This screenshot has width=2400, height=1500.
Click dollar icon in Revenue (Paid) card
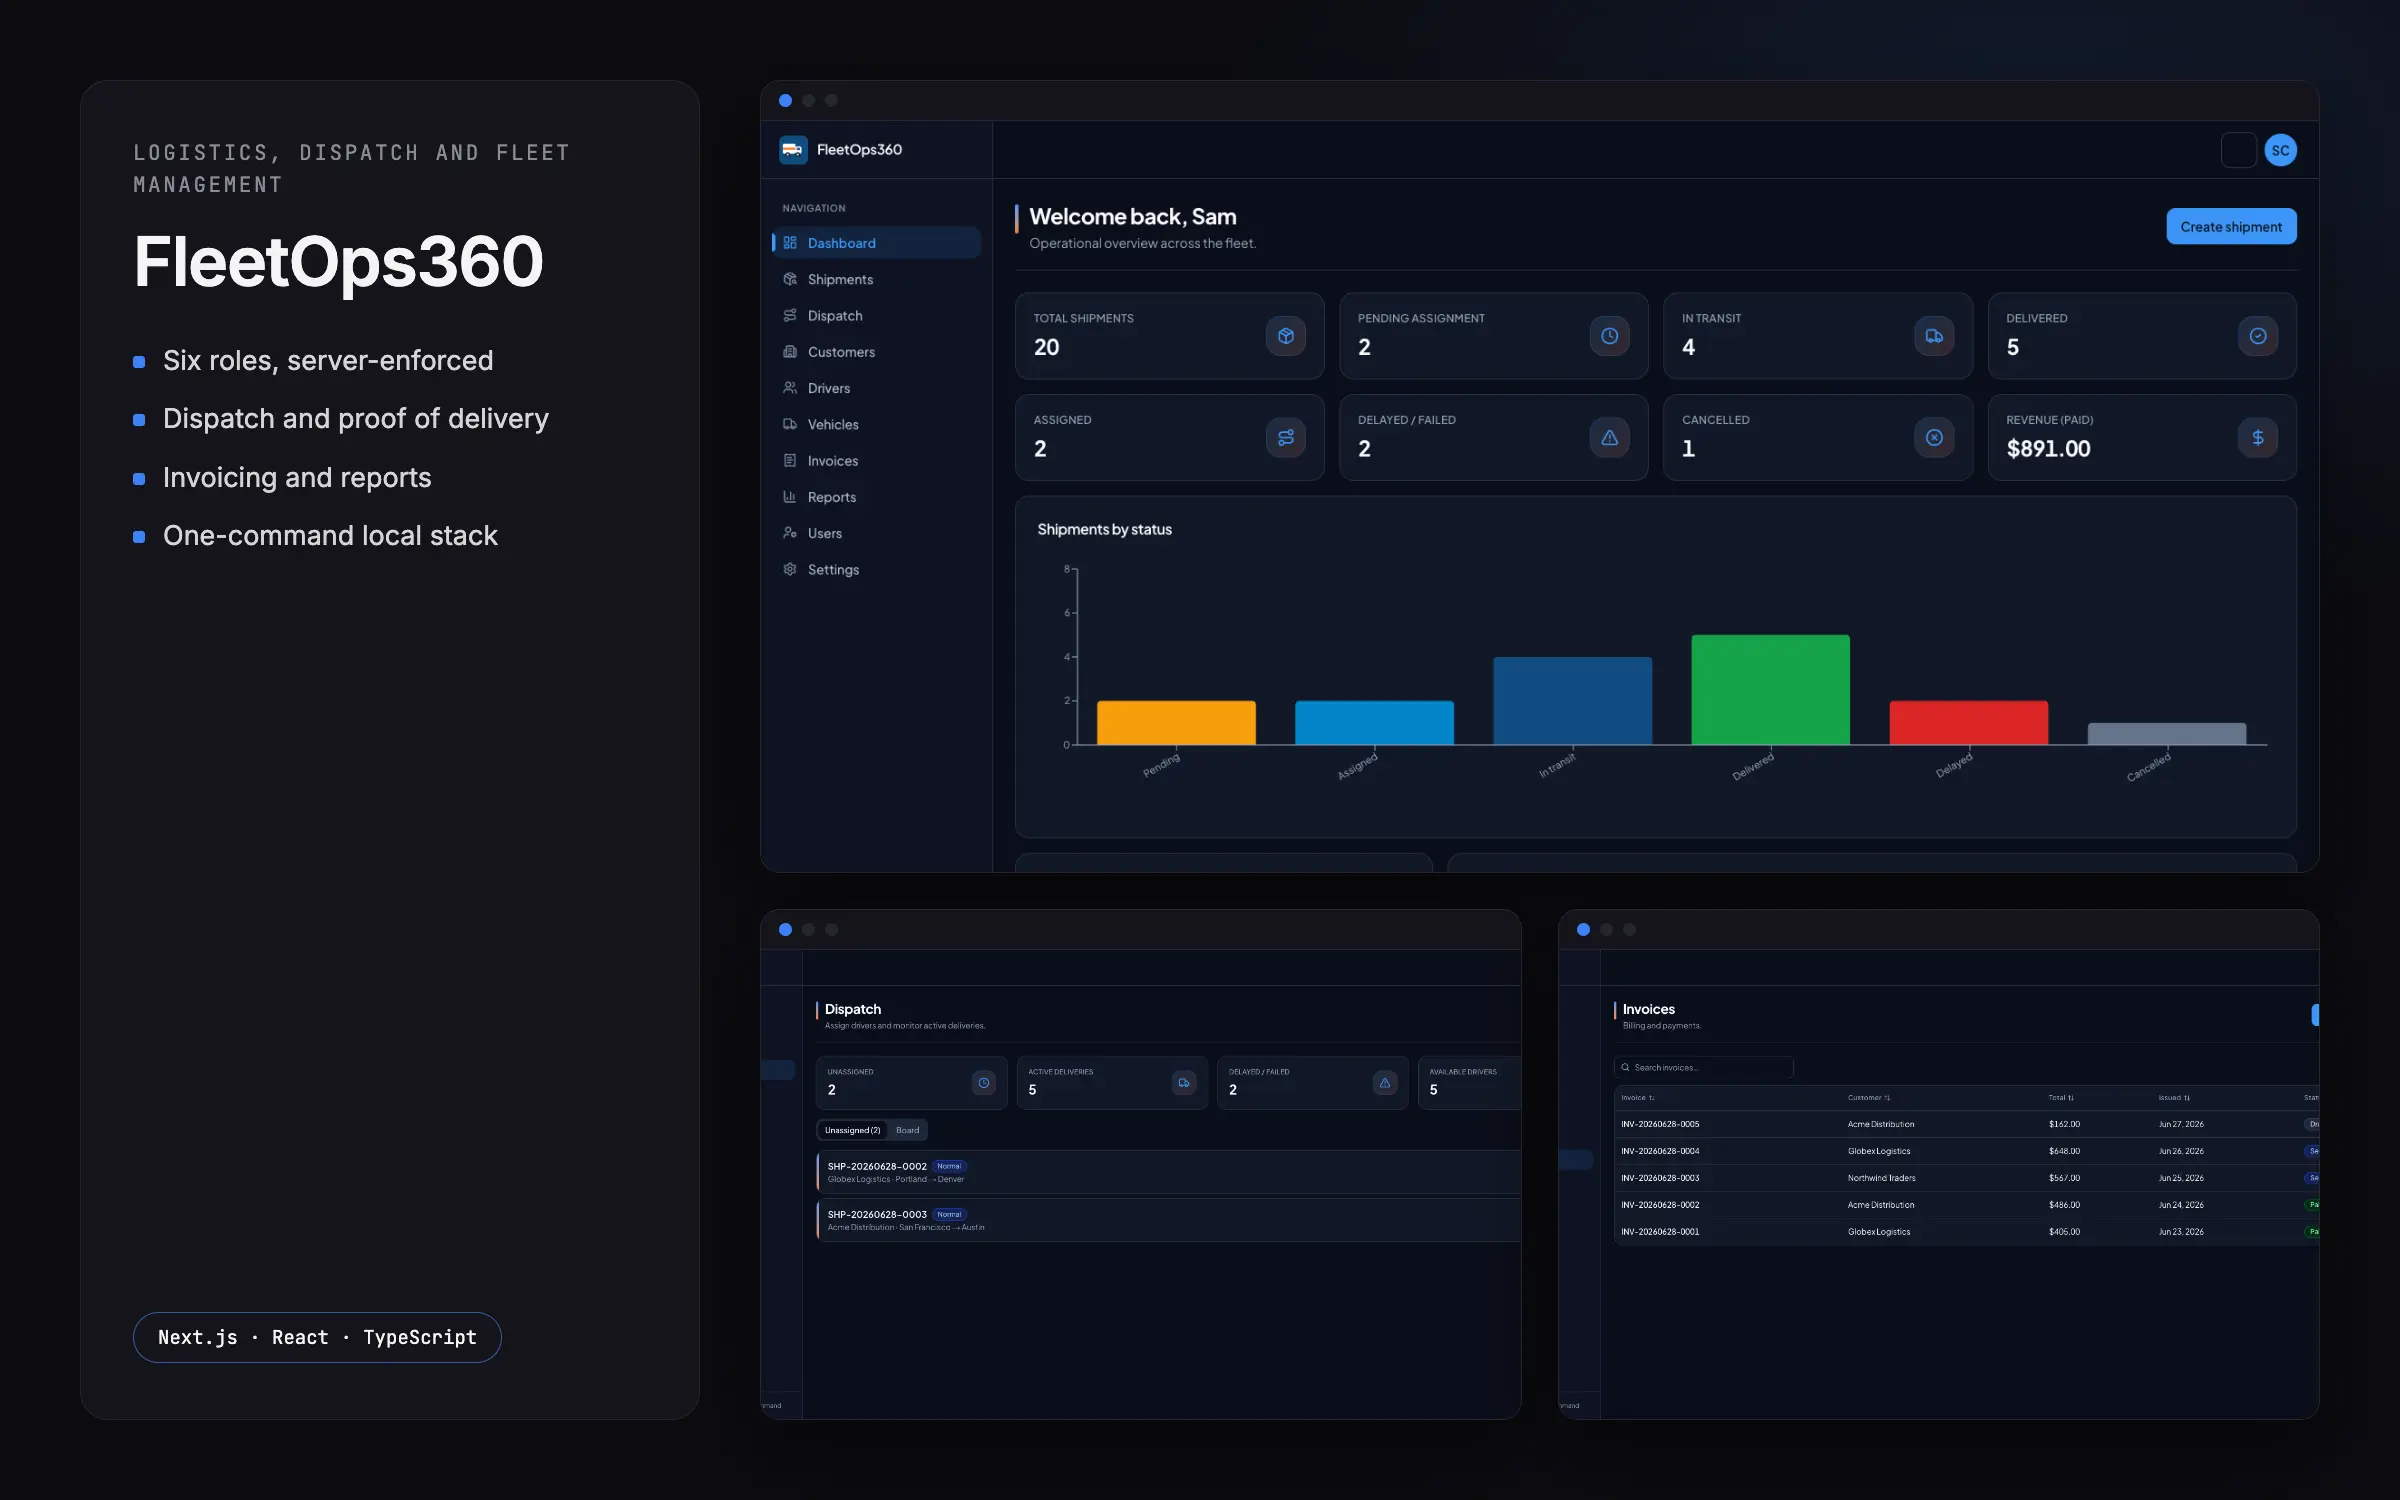[x=2258, y=438]
